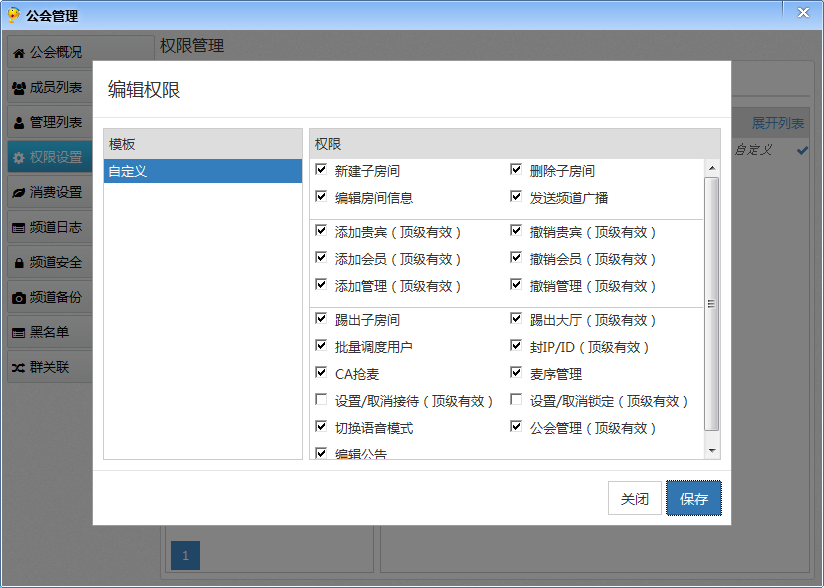Click the 模板 column header
The height and width of the screenshot is (588, 824).
pyautogui.click(x=203, y=144)
